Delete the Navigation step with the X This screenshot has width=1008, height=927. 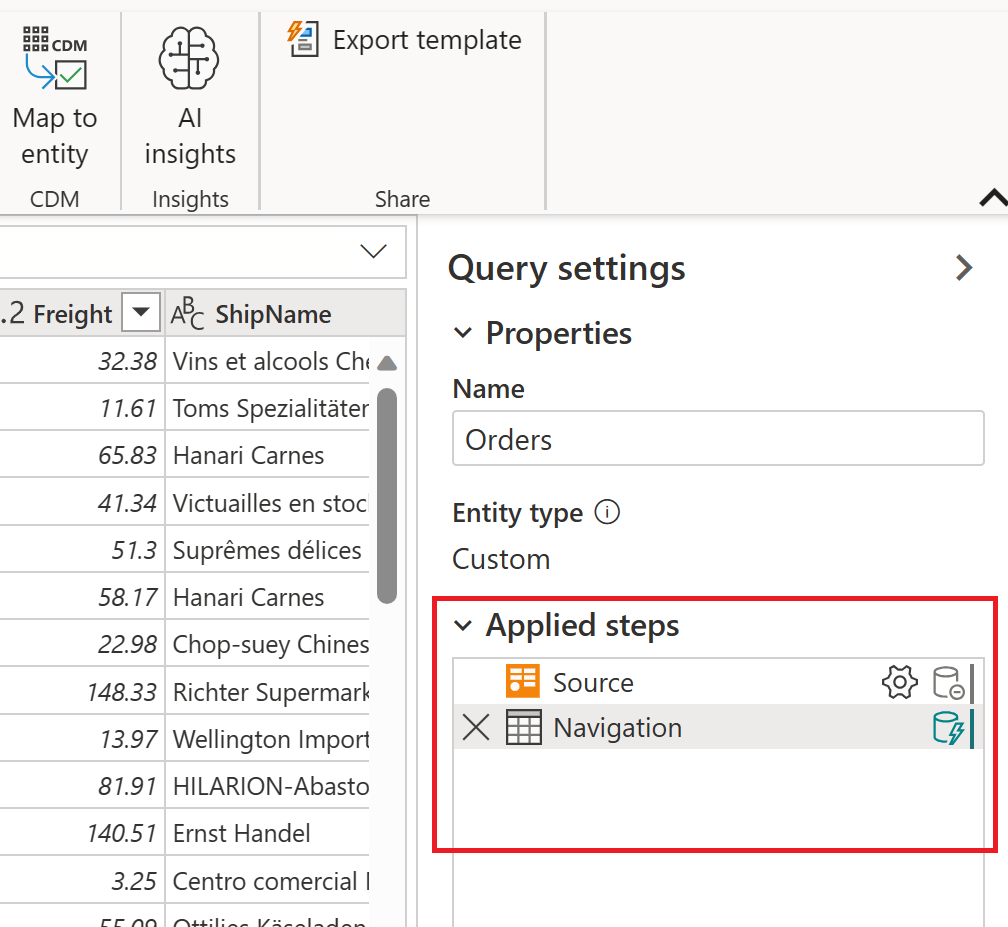[x=475, y=728]
